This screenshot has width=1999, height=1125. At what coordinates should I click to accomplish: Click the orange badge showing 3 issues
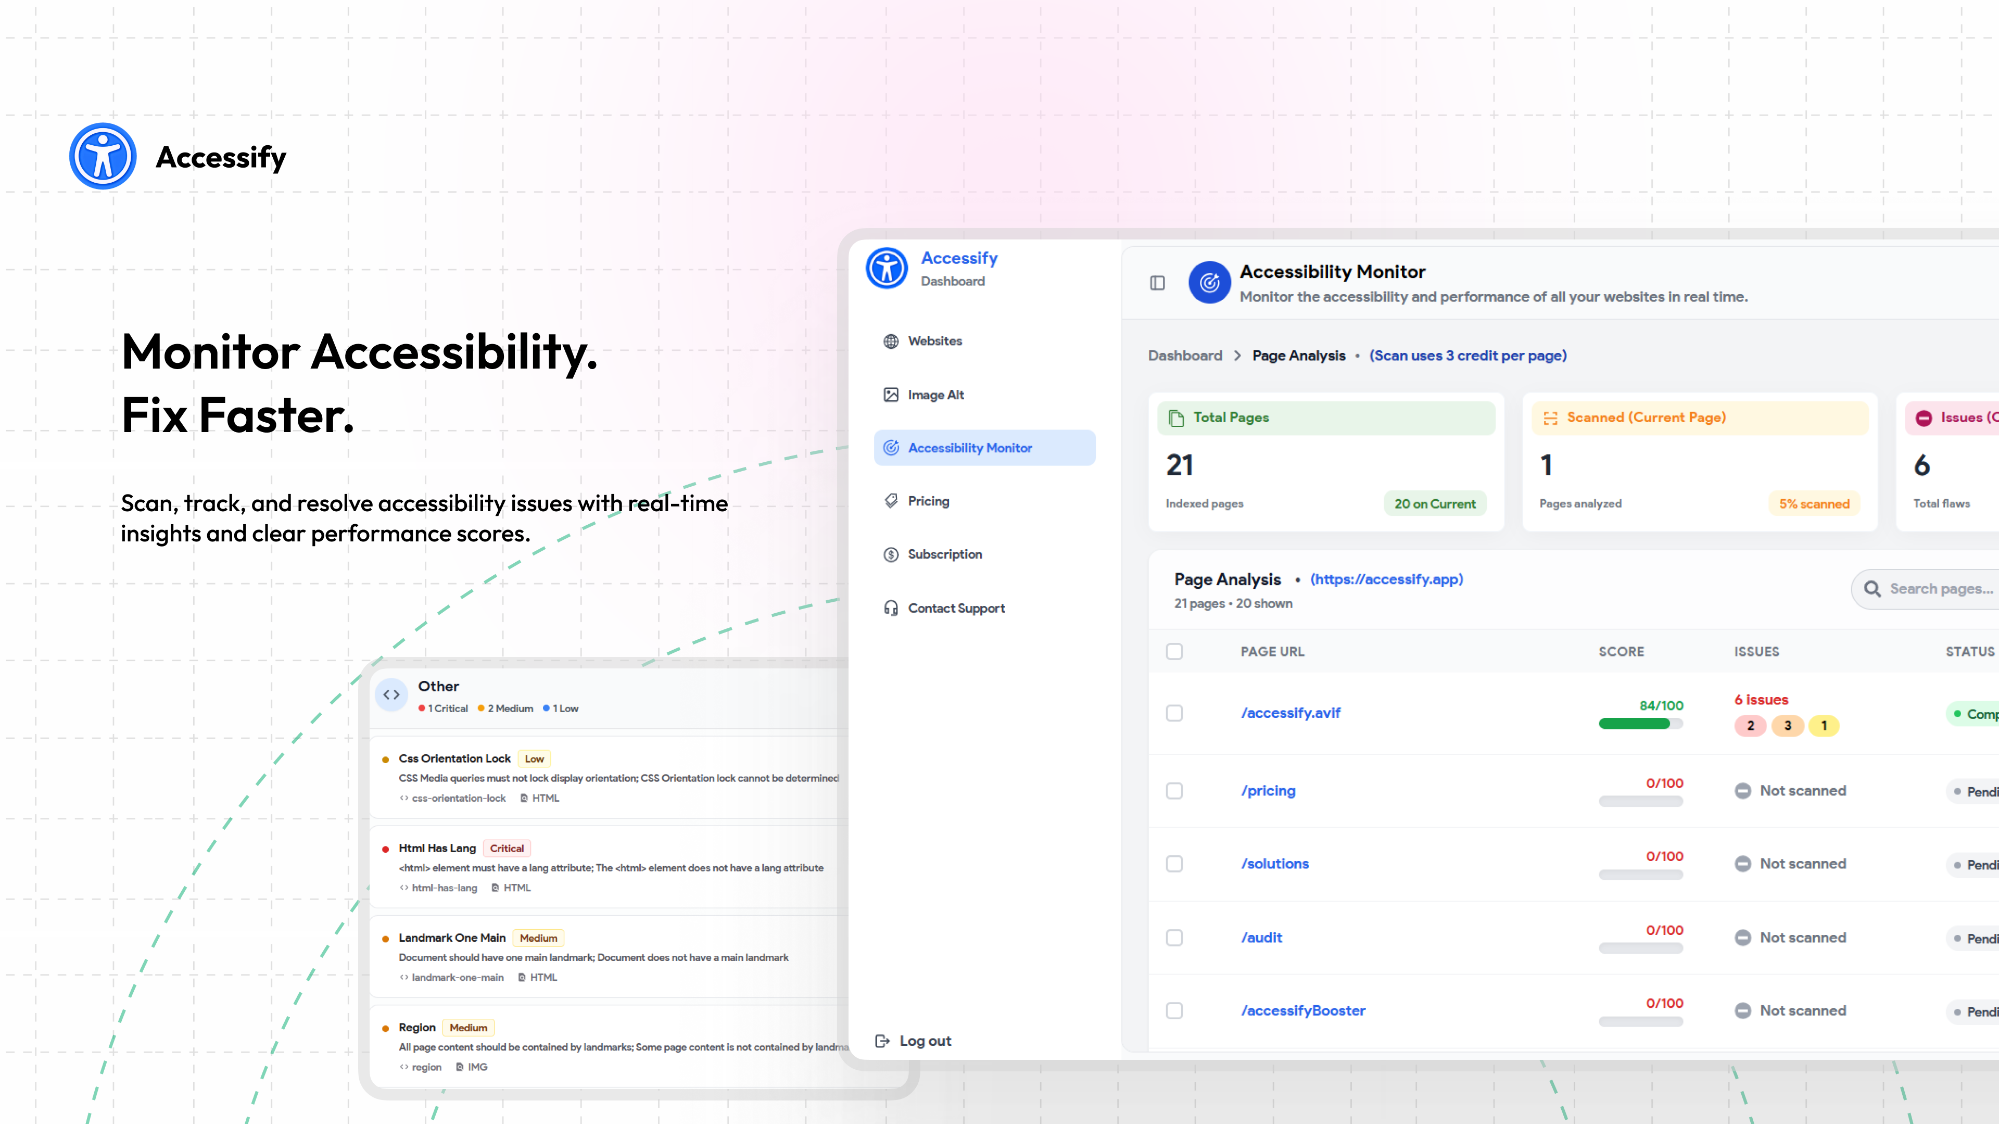(x=1788, y=726)
